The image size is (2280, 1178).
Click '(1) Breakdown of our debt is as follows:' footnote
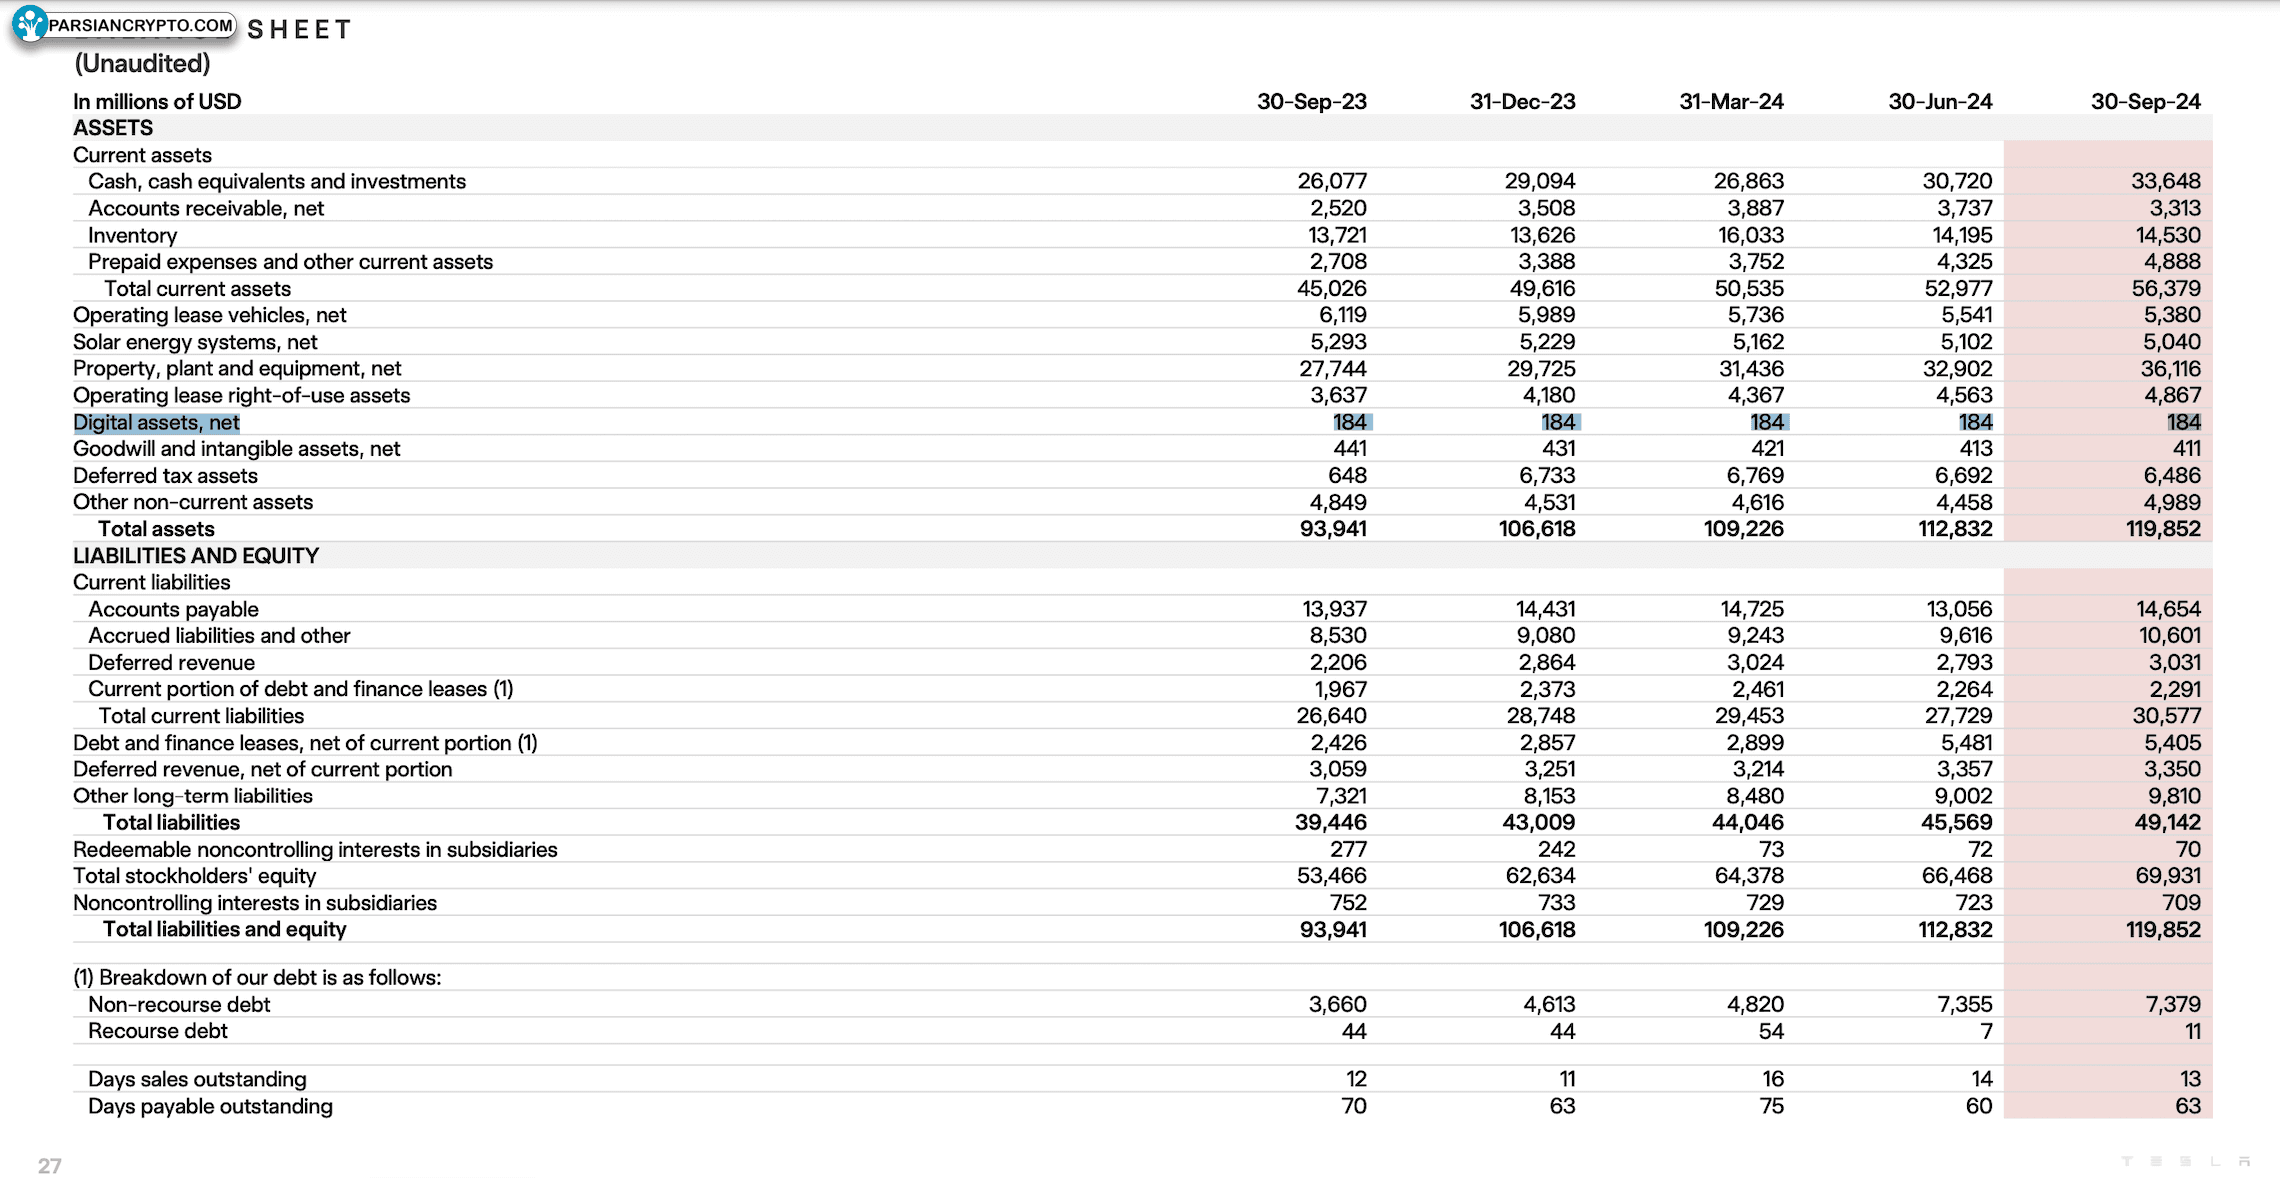(x=257, y=977)
